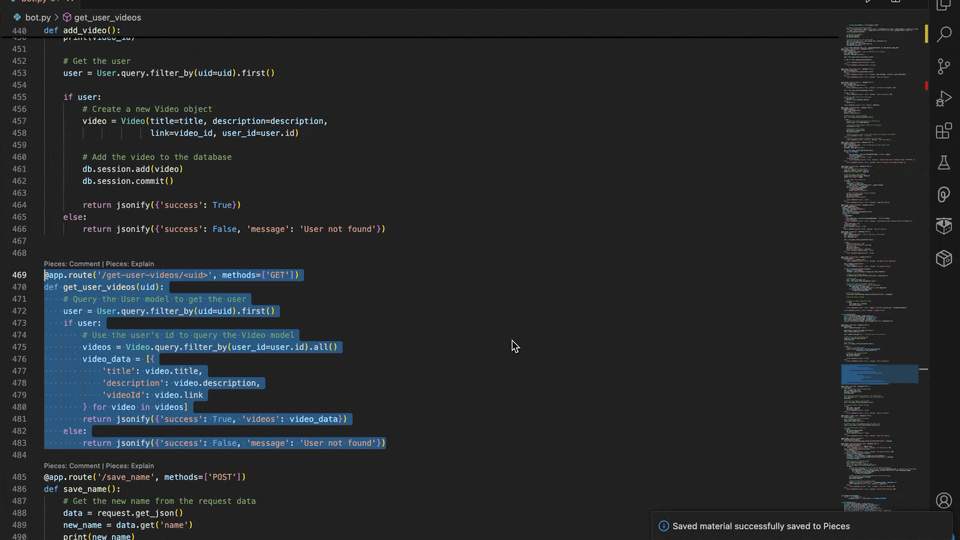Image resolution: width=960 pixels, height=540 pixels.
Task: Click 'Pieces: Comment' above the save_name route
Action: [72, 466]
